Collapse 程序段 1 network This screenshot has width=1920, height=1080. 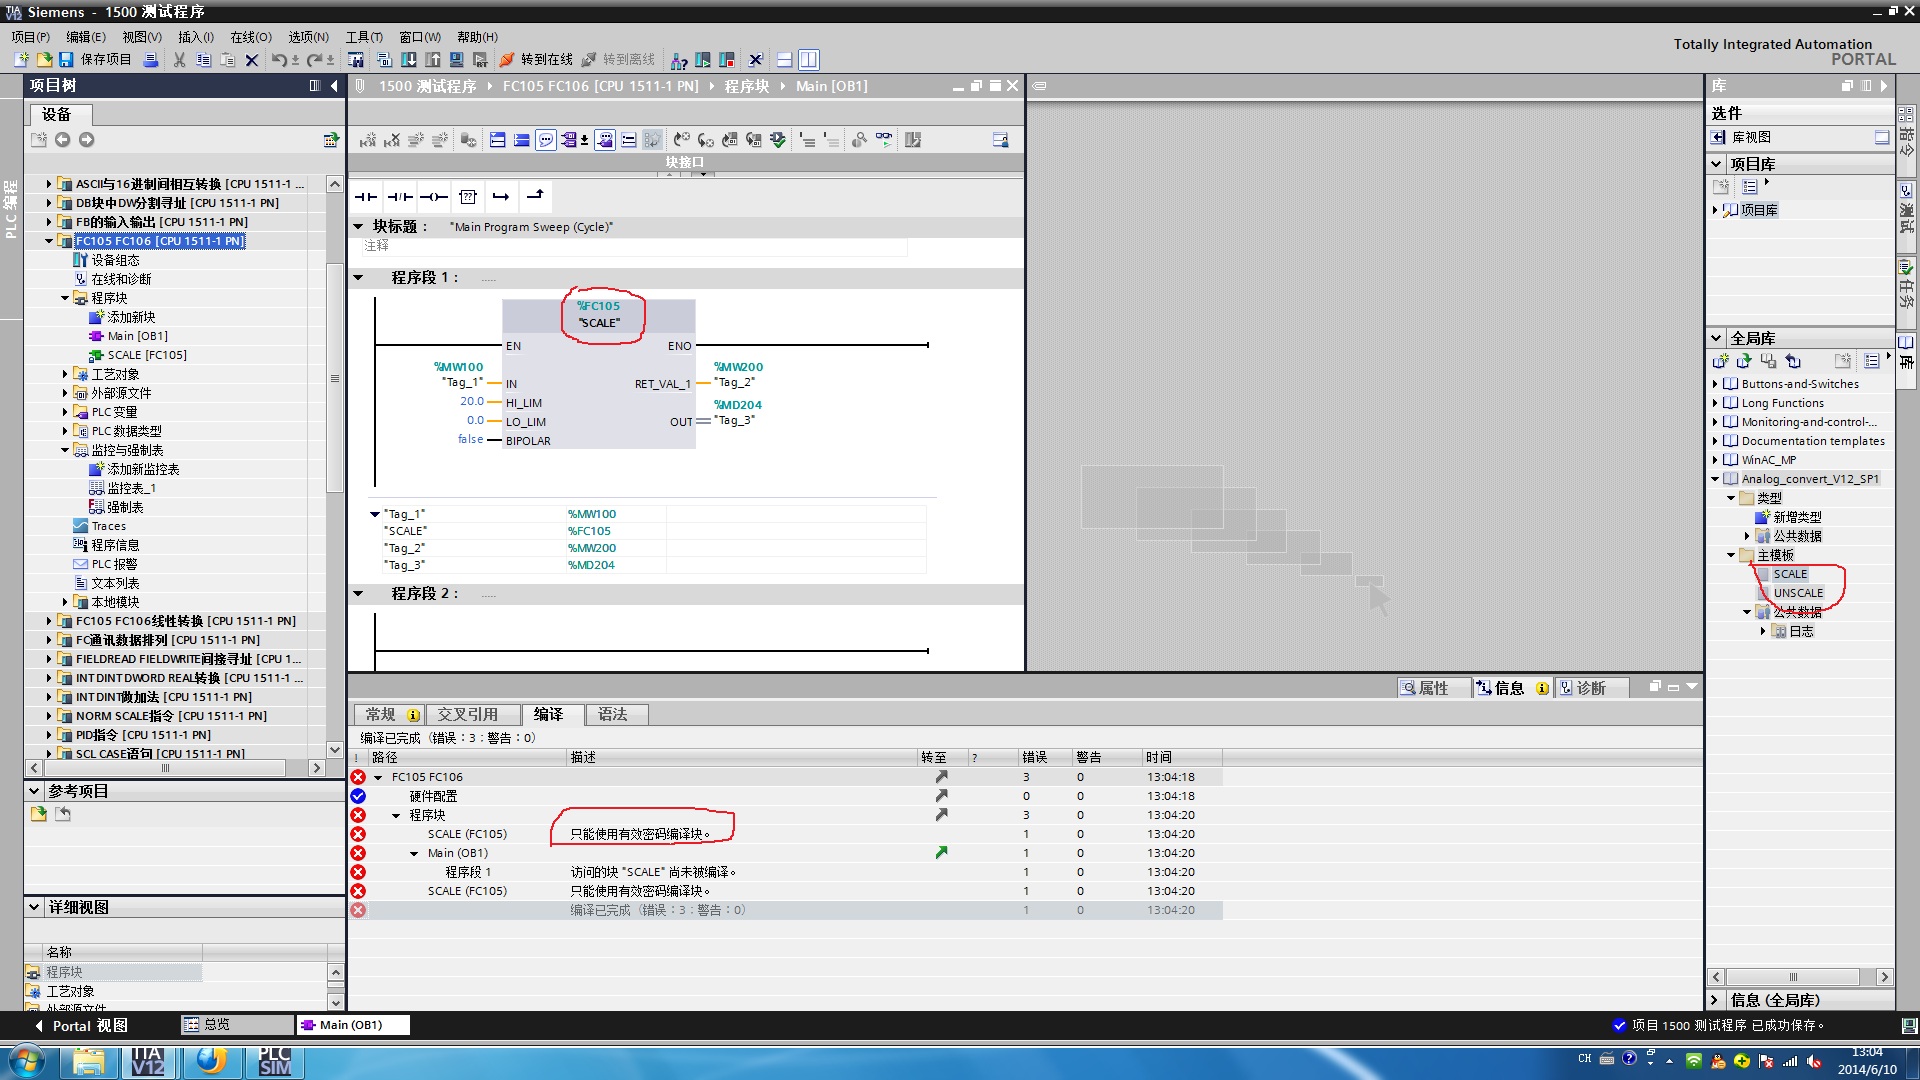pos(358,277)
